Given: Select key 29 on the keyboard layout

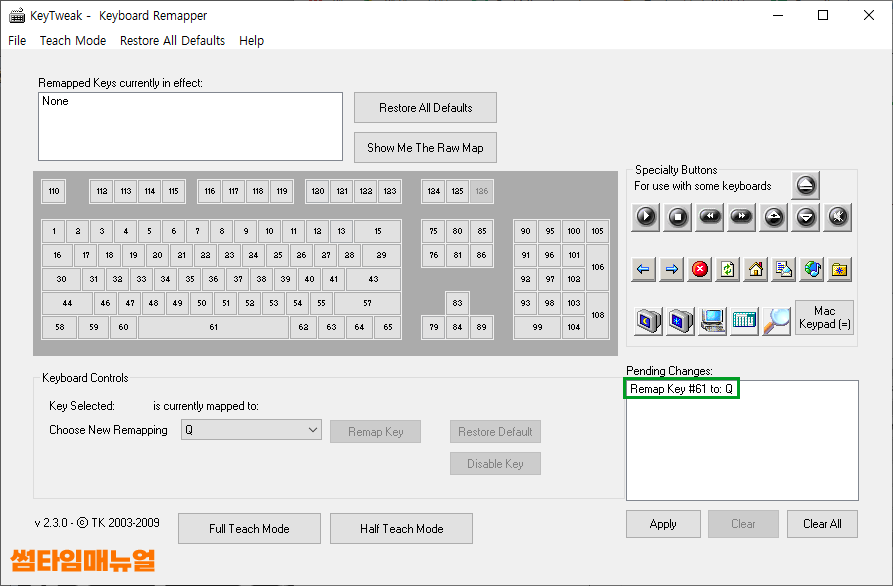Looking at the screenshot, I should pyautogui.click(x=382, y=255).
